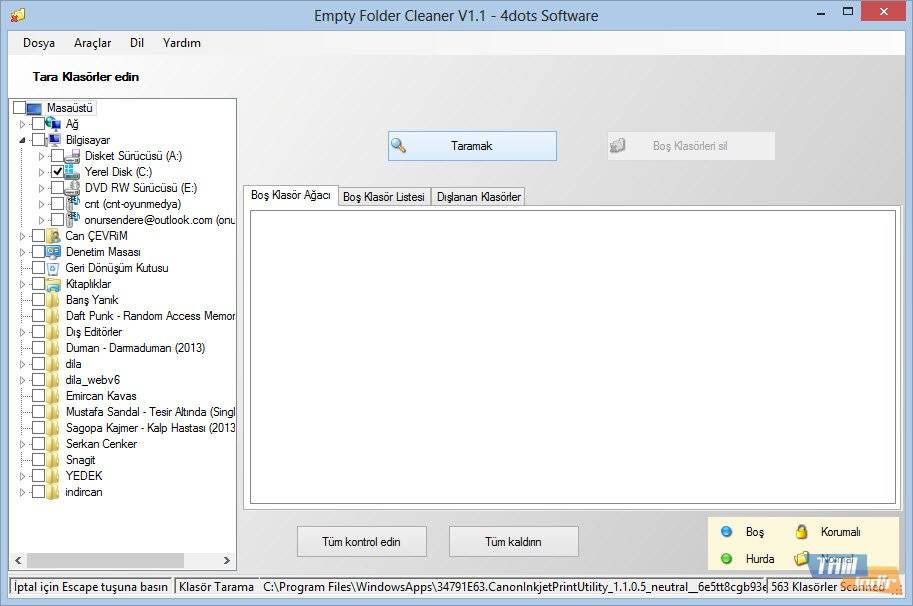
Task: Open the Araçlar menu
Action: [92, 43]
